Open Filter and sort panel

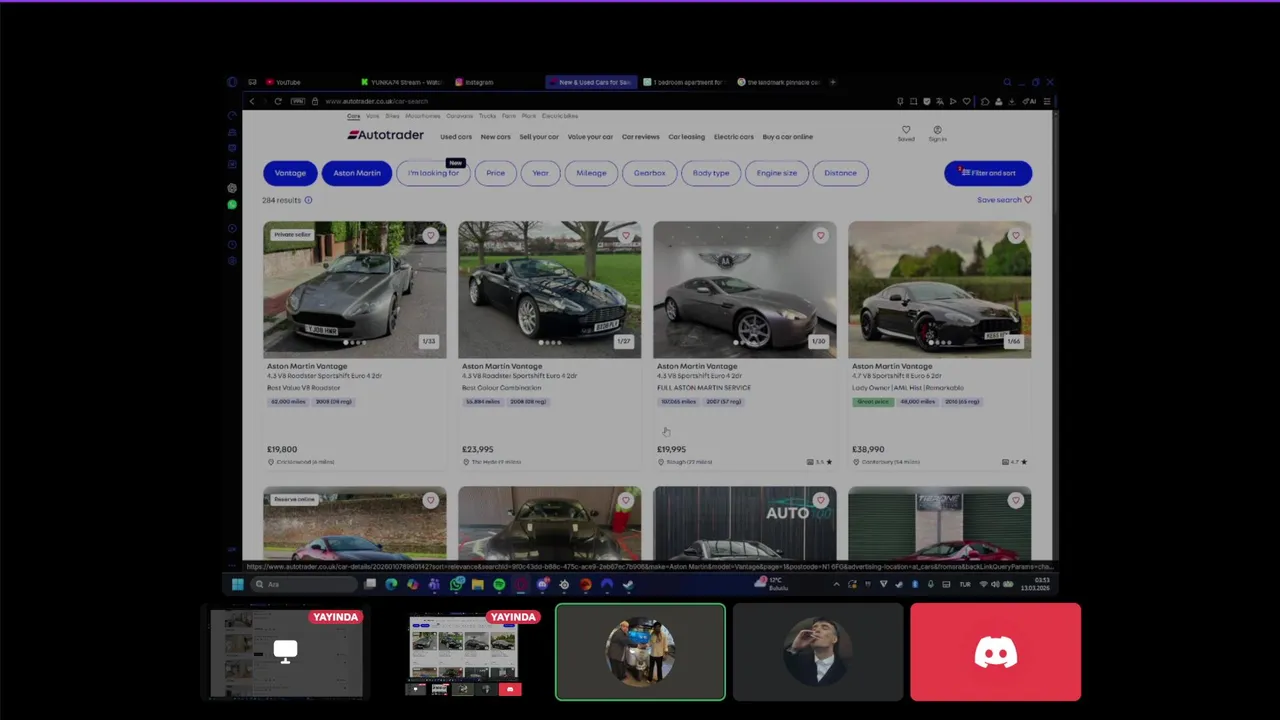coord(988,173)
